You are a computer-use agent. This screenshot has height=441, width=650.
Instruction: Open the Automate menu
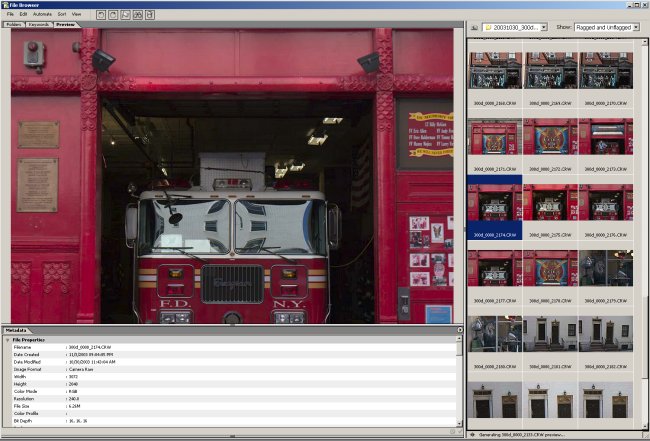[42, 14]
